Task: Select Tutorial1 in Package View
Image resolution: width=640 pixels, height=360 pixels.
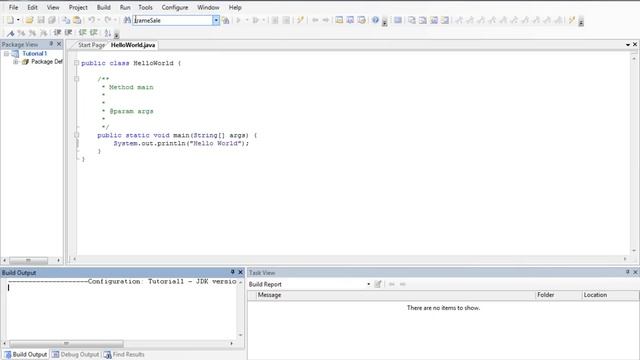Action: tap(35, 53)
